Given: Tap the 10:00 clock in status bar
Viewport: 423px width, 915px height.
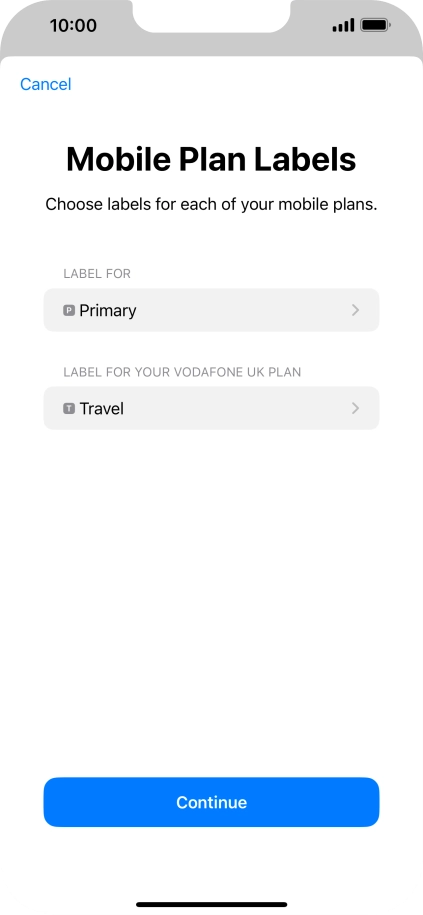Looking at the screenshot, I should click(x=73, y=25).
